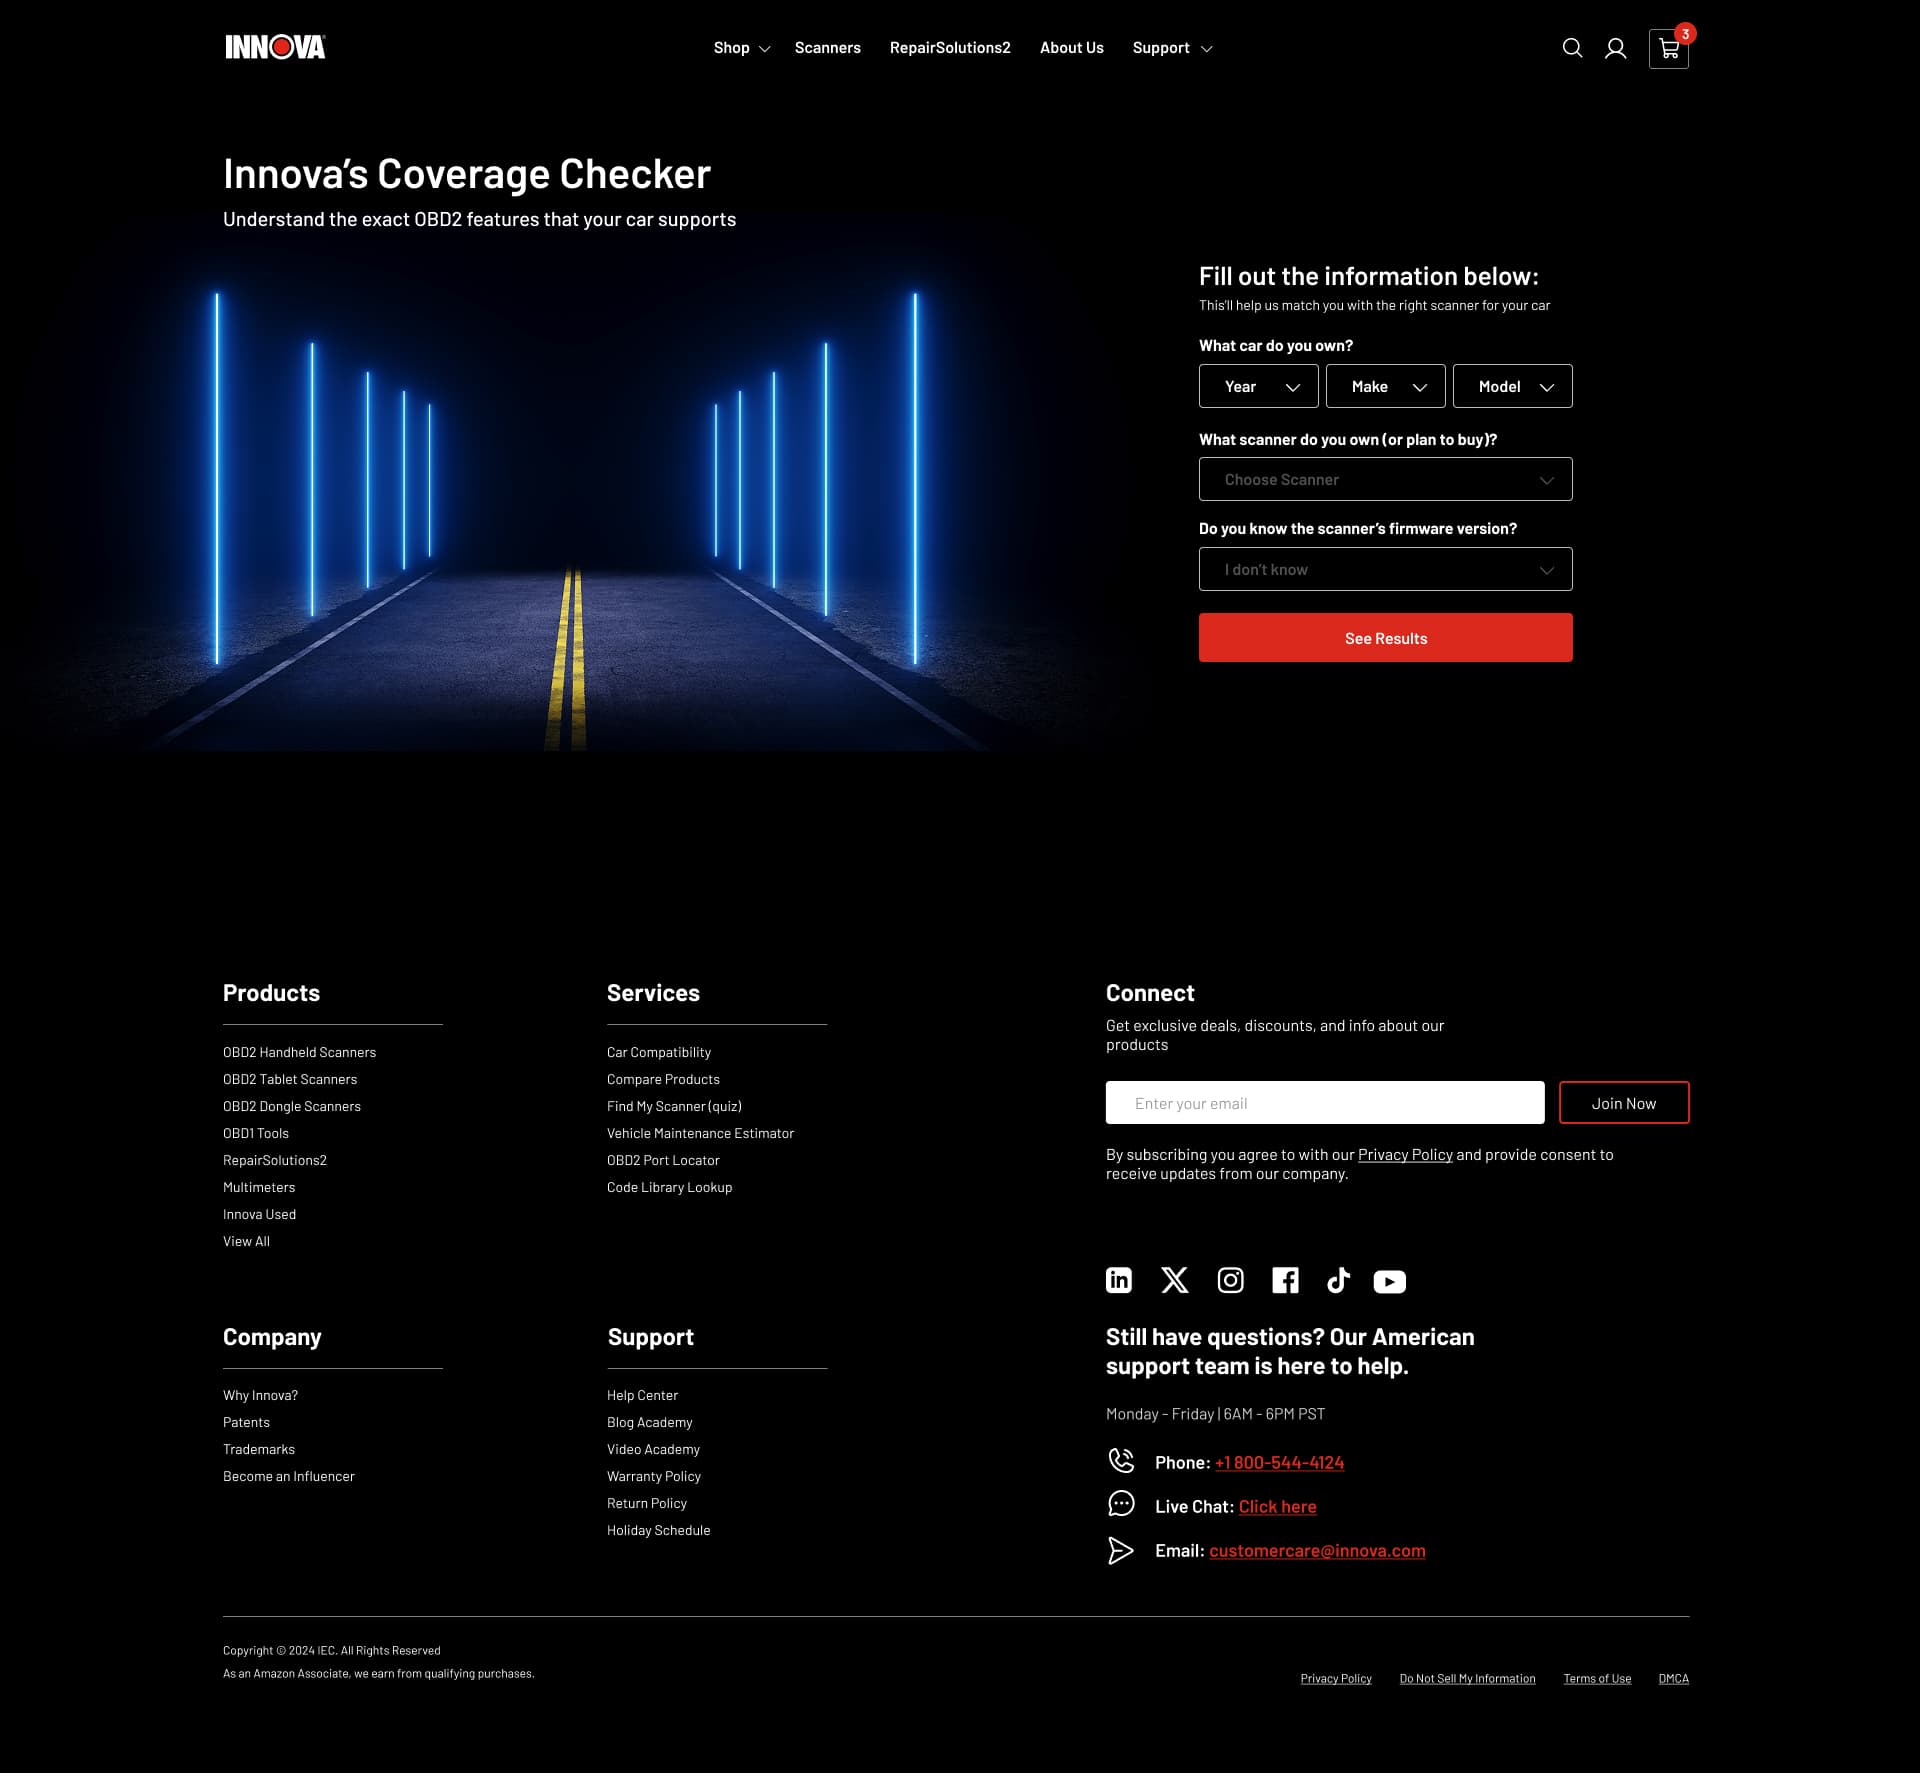Expand the Support menu in header
The image size is (1920, 1774).
[x=1172, y=48]
